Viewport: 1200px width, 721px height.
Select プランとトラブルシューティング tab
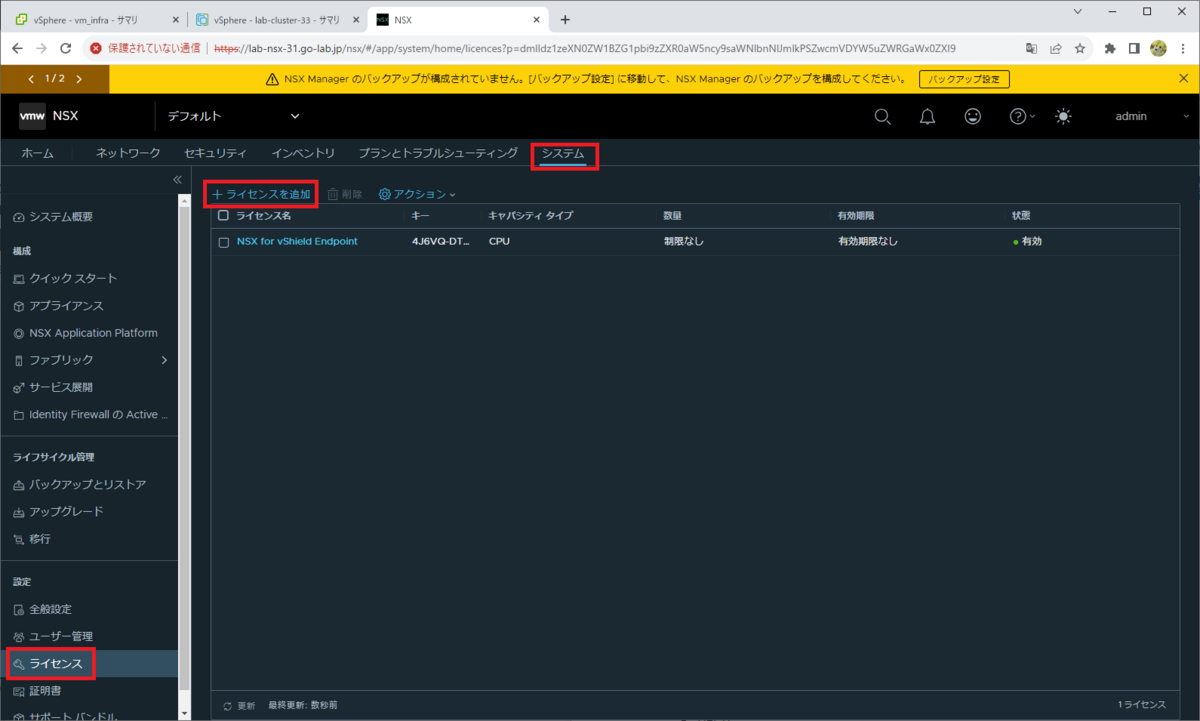tap(438, 153)
